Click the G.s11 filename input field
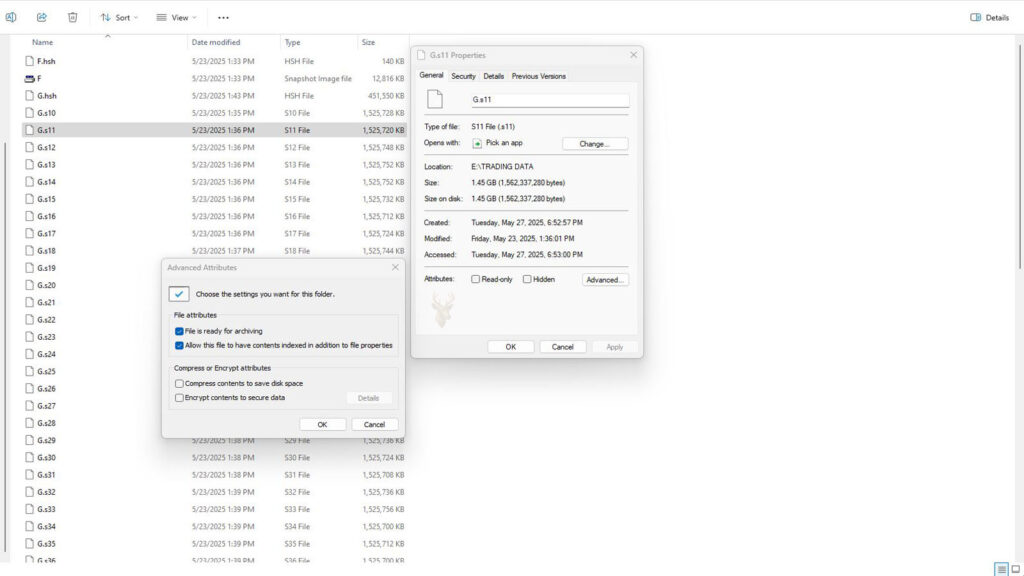 pyautogui.click(x=550, y=100)
